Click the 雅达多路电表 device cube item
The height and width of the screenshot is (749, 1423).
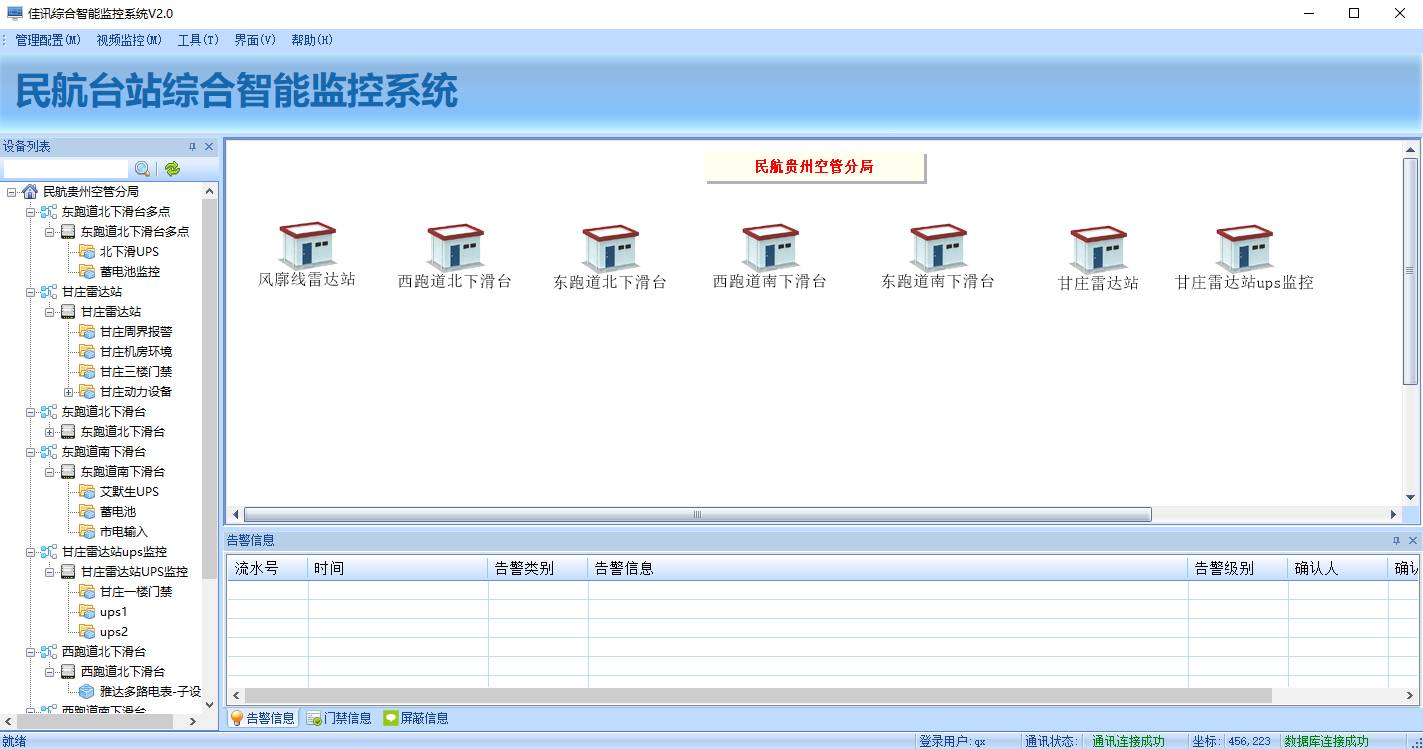149,691
